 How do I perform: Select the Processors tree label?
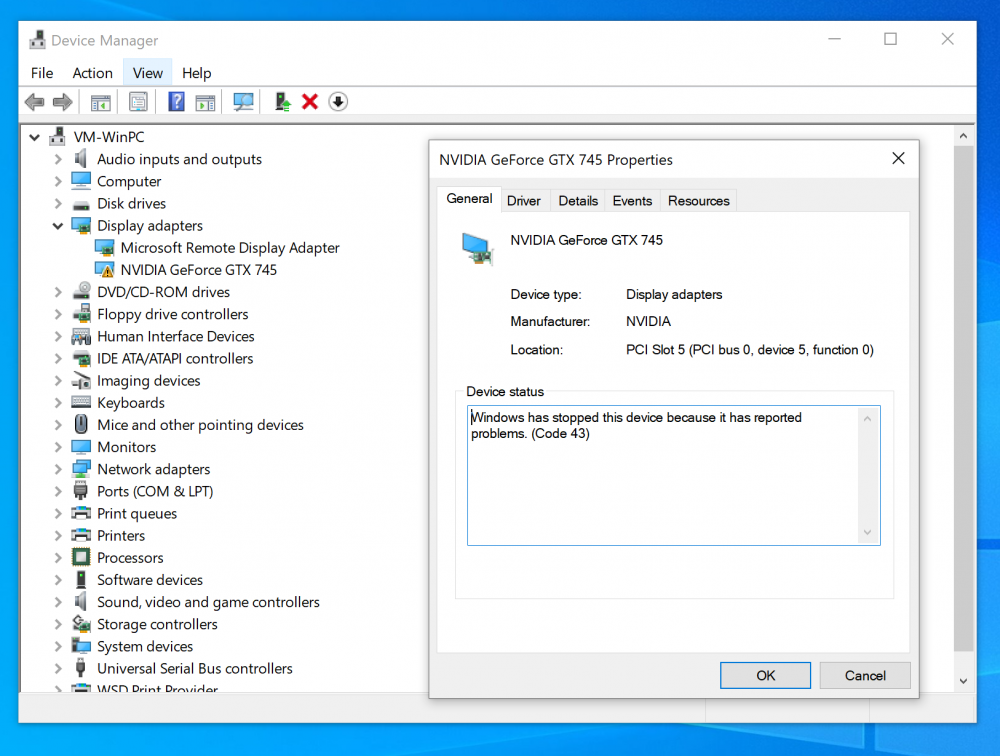(130, 558)
